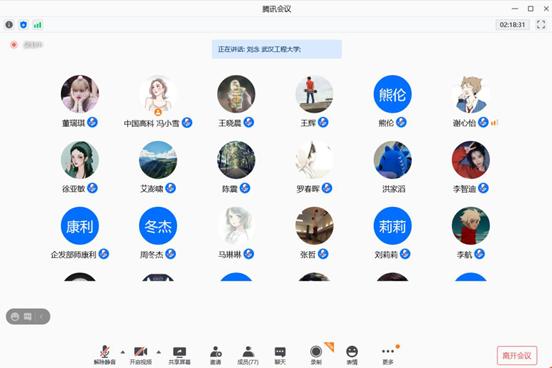Click muted mic icon beside 马琳琳
Viewport: 552px width, 368px height.
(x=249, y=254)
